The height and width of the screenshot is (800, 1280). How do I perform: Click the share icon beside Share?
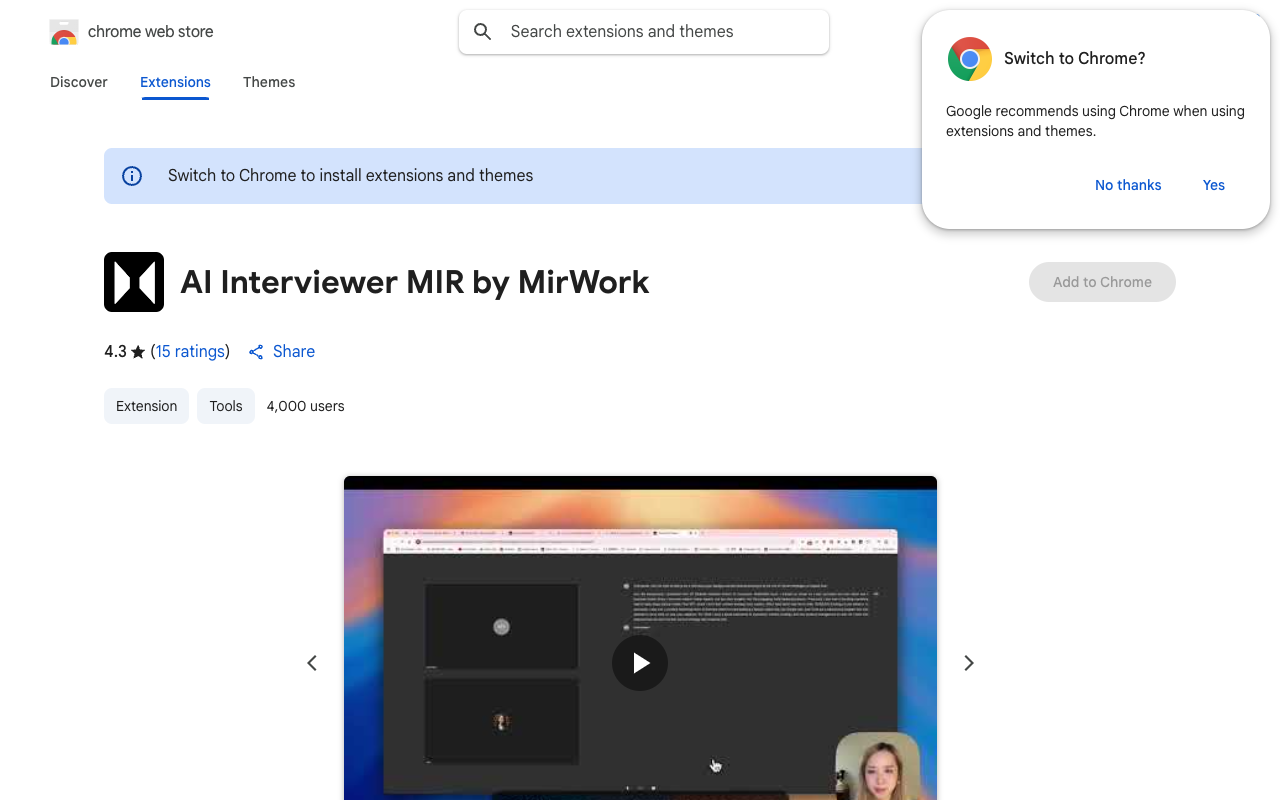(x=256, y=352)
